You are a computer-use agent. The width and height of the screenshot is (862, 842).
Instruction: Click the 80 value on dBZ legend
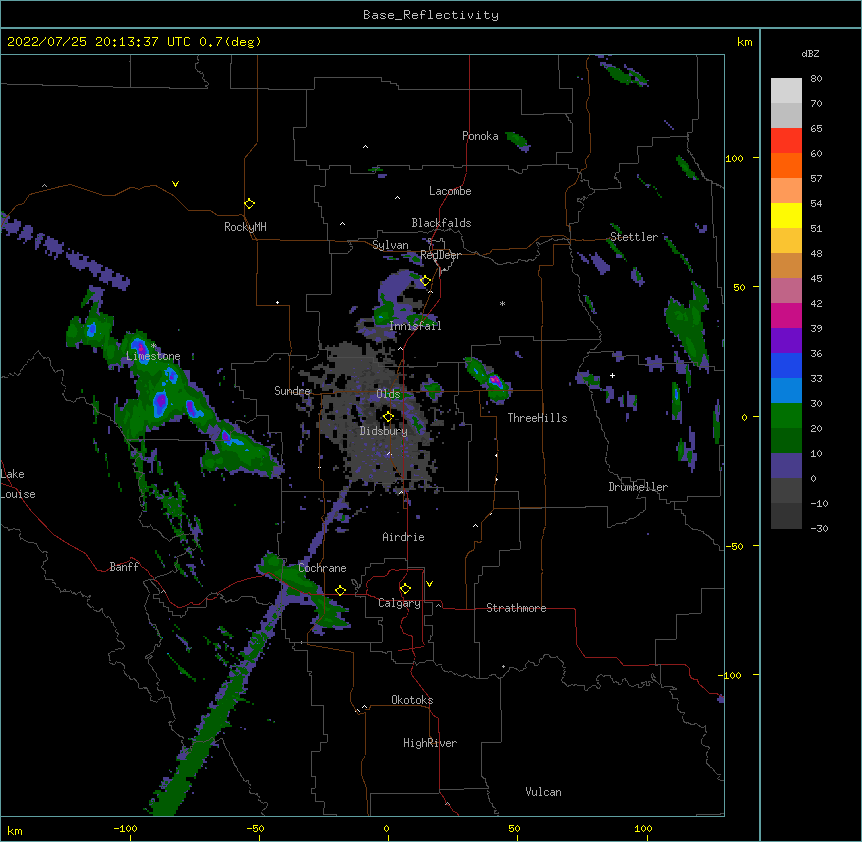point(816,79)
